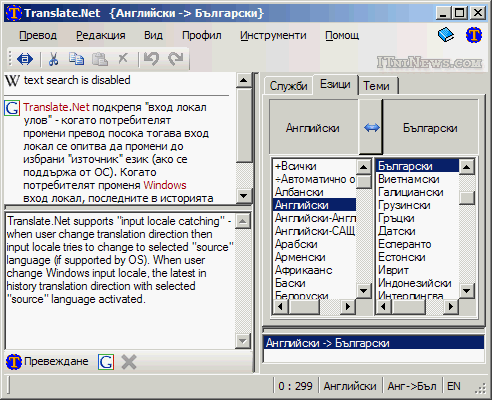Select +Всички in source language list

click(314, 166)
